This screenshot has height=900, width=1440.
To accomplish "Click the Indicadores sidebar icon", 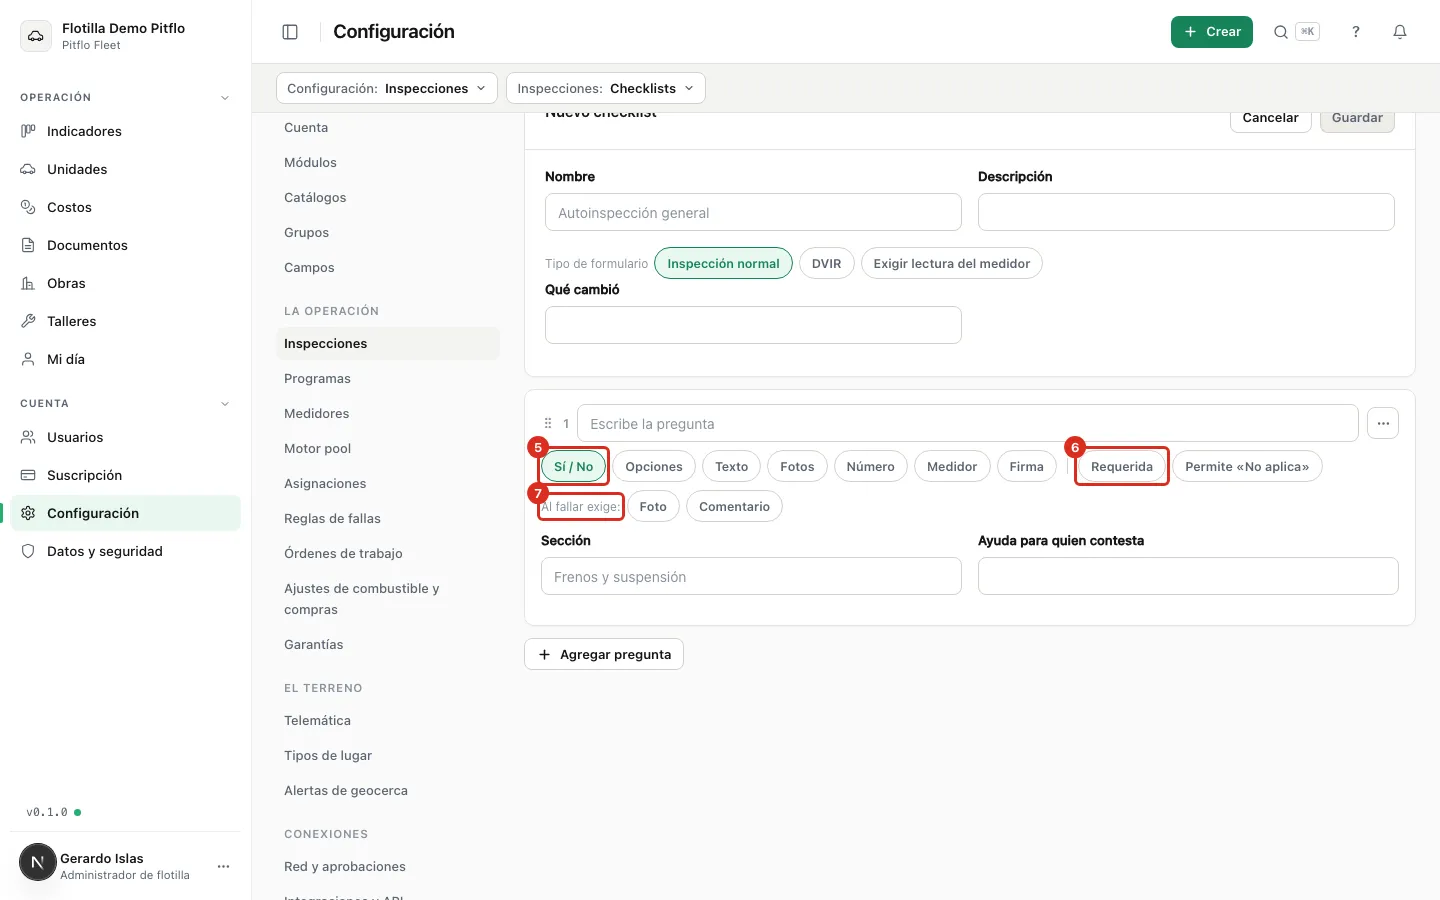I will click(x=28, y=131).
